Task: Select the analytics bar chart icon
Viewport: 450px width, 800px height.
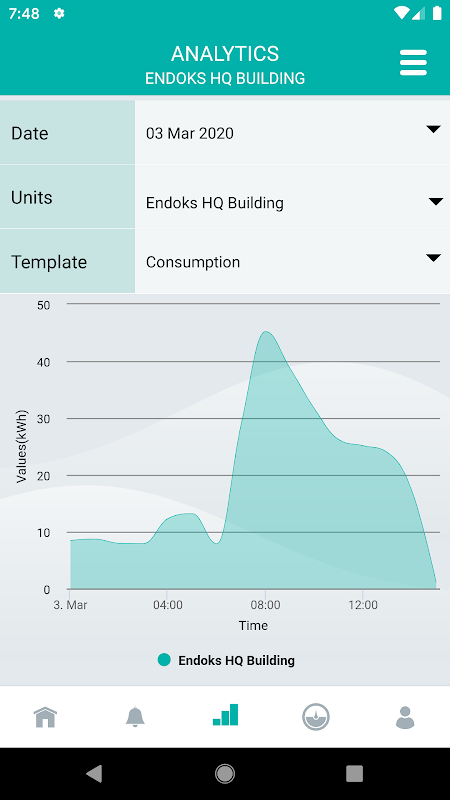Action: [x=226, y=714]
